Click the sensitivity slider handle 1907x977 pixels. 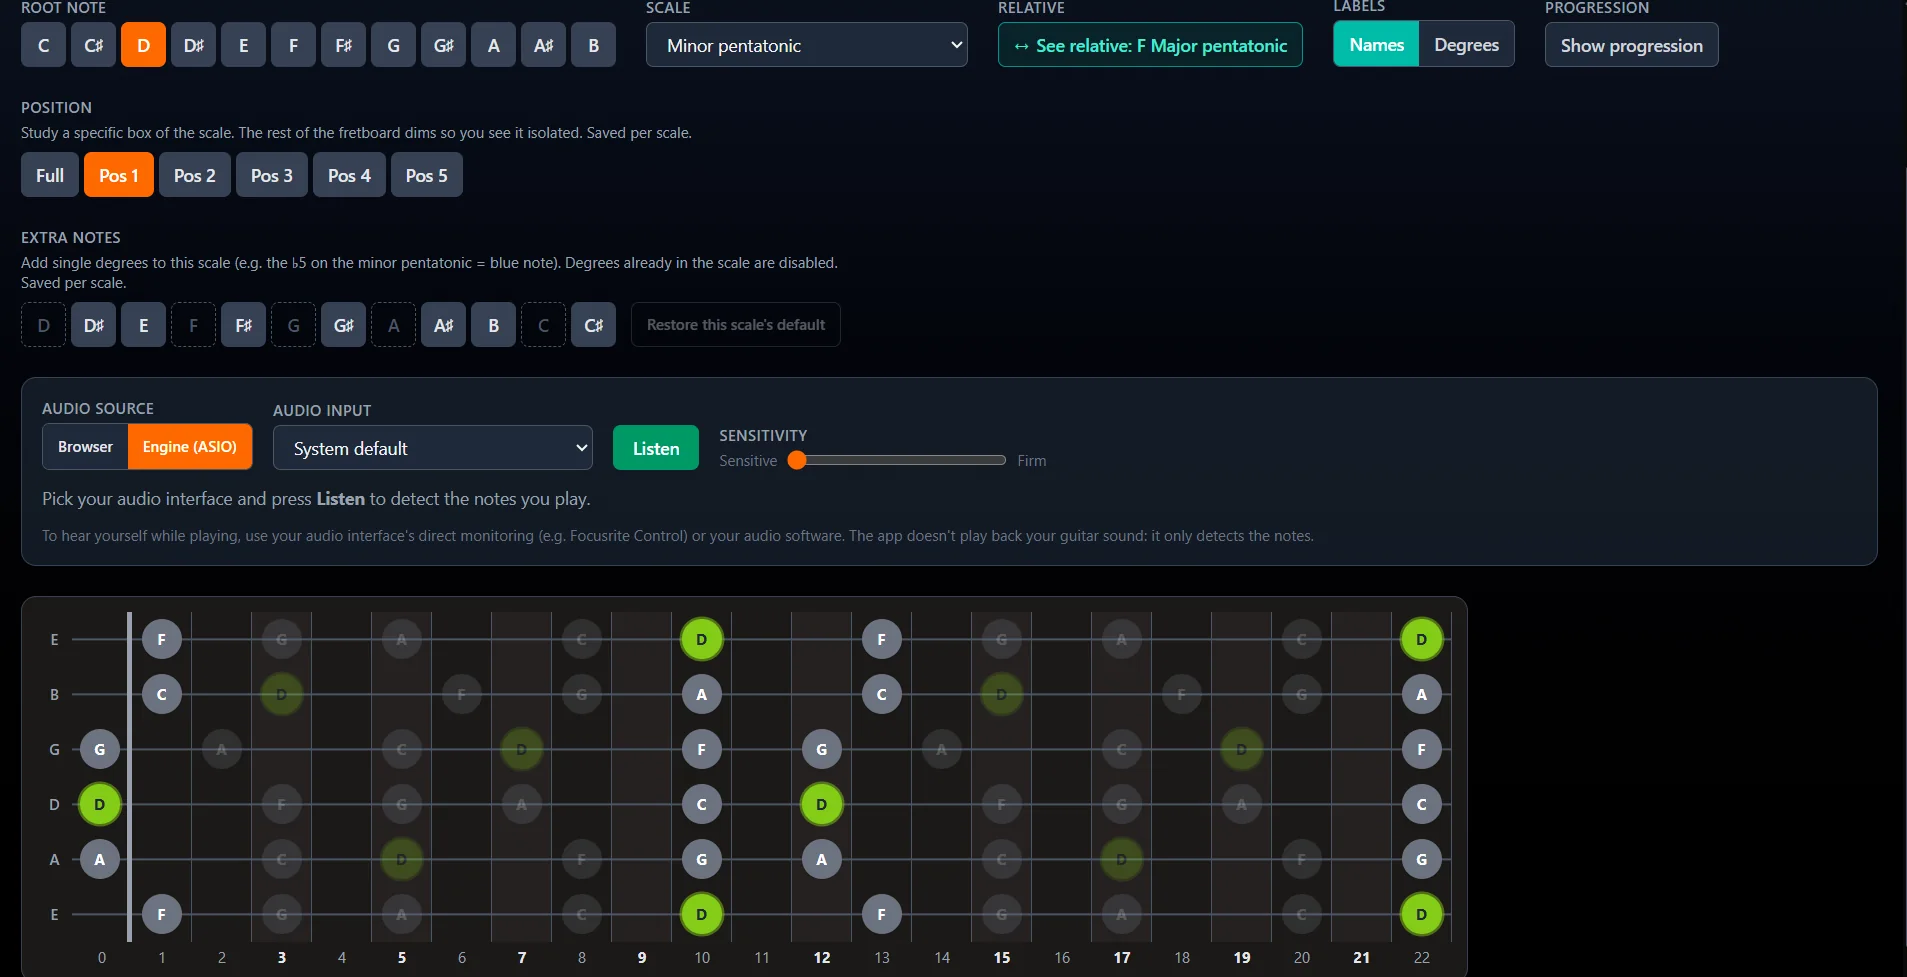coord(797,460)
